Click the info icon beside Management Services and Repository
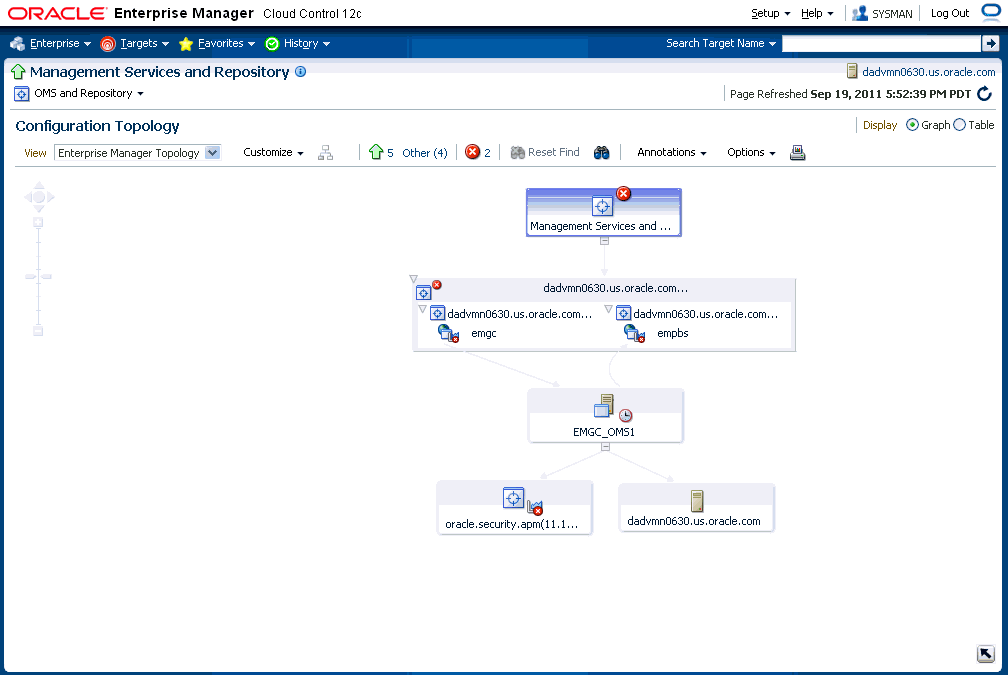 [x=300, y=71]
